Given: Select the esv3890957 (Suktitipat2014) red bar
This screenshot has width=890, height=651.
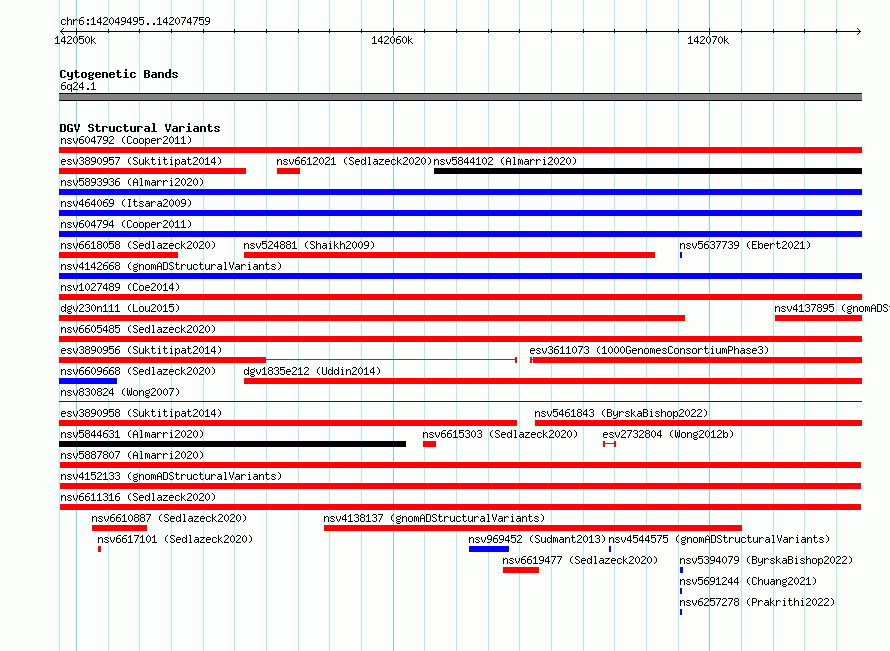Looking at the screenshot, I should click(153, 171).
